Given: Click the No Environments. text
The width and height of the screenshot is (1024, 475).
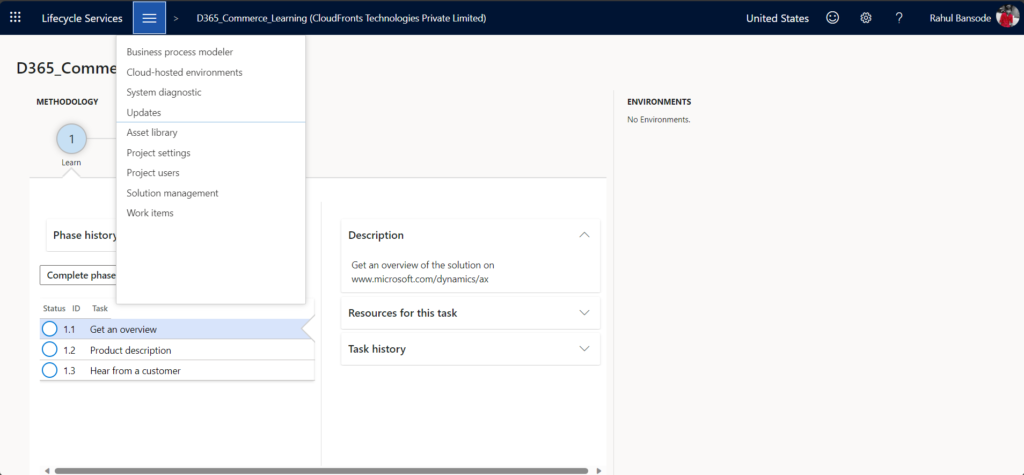Looking at the screenshot, I should 658,120.
